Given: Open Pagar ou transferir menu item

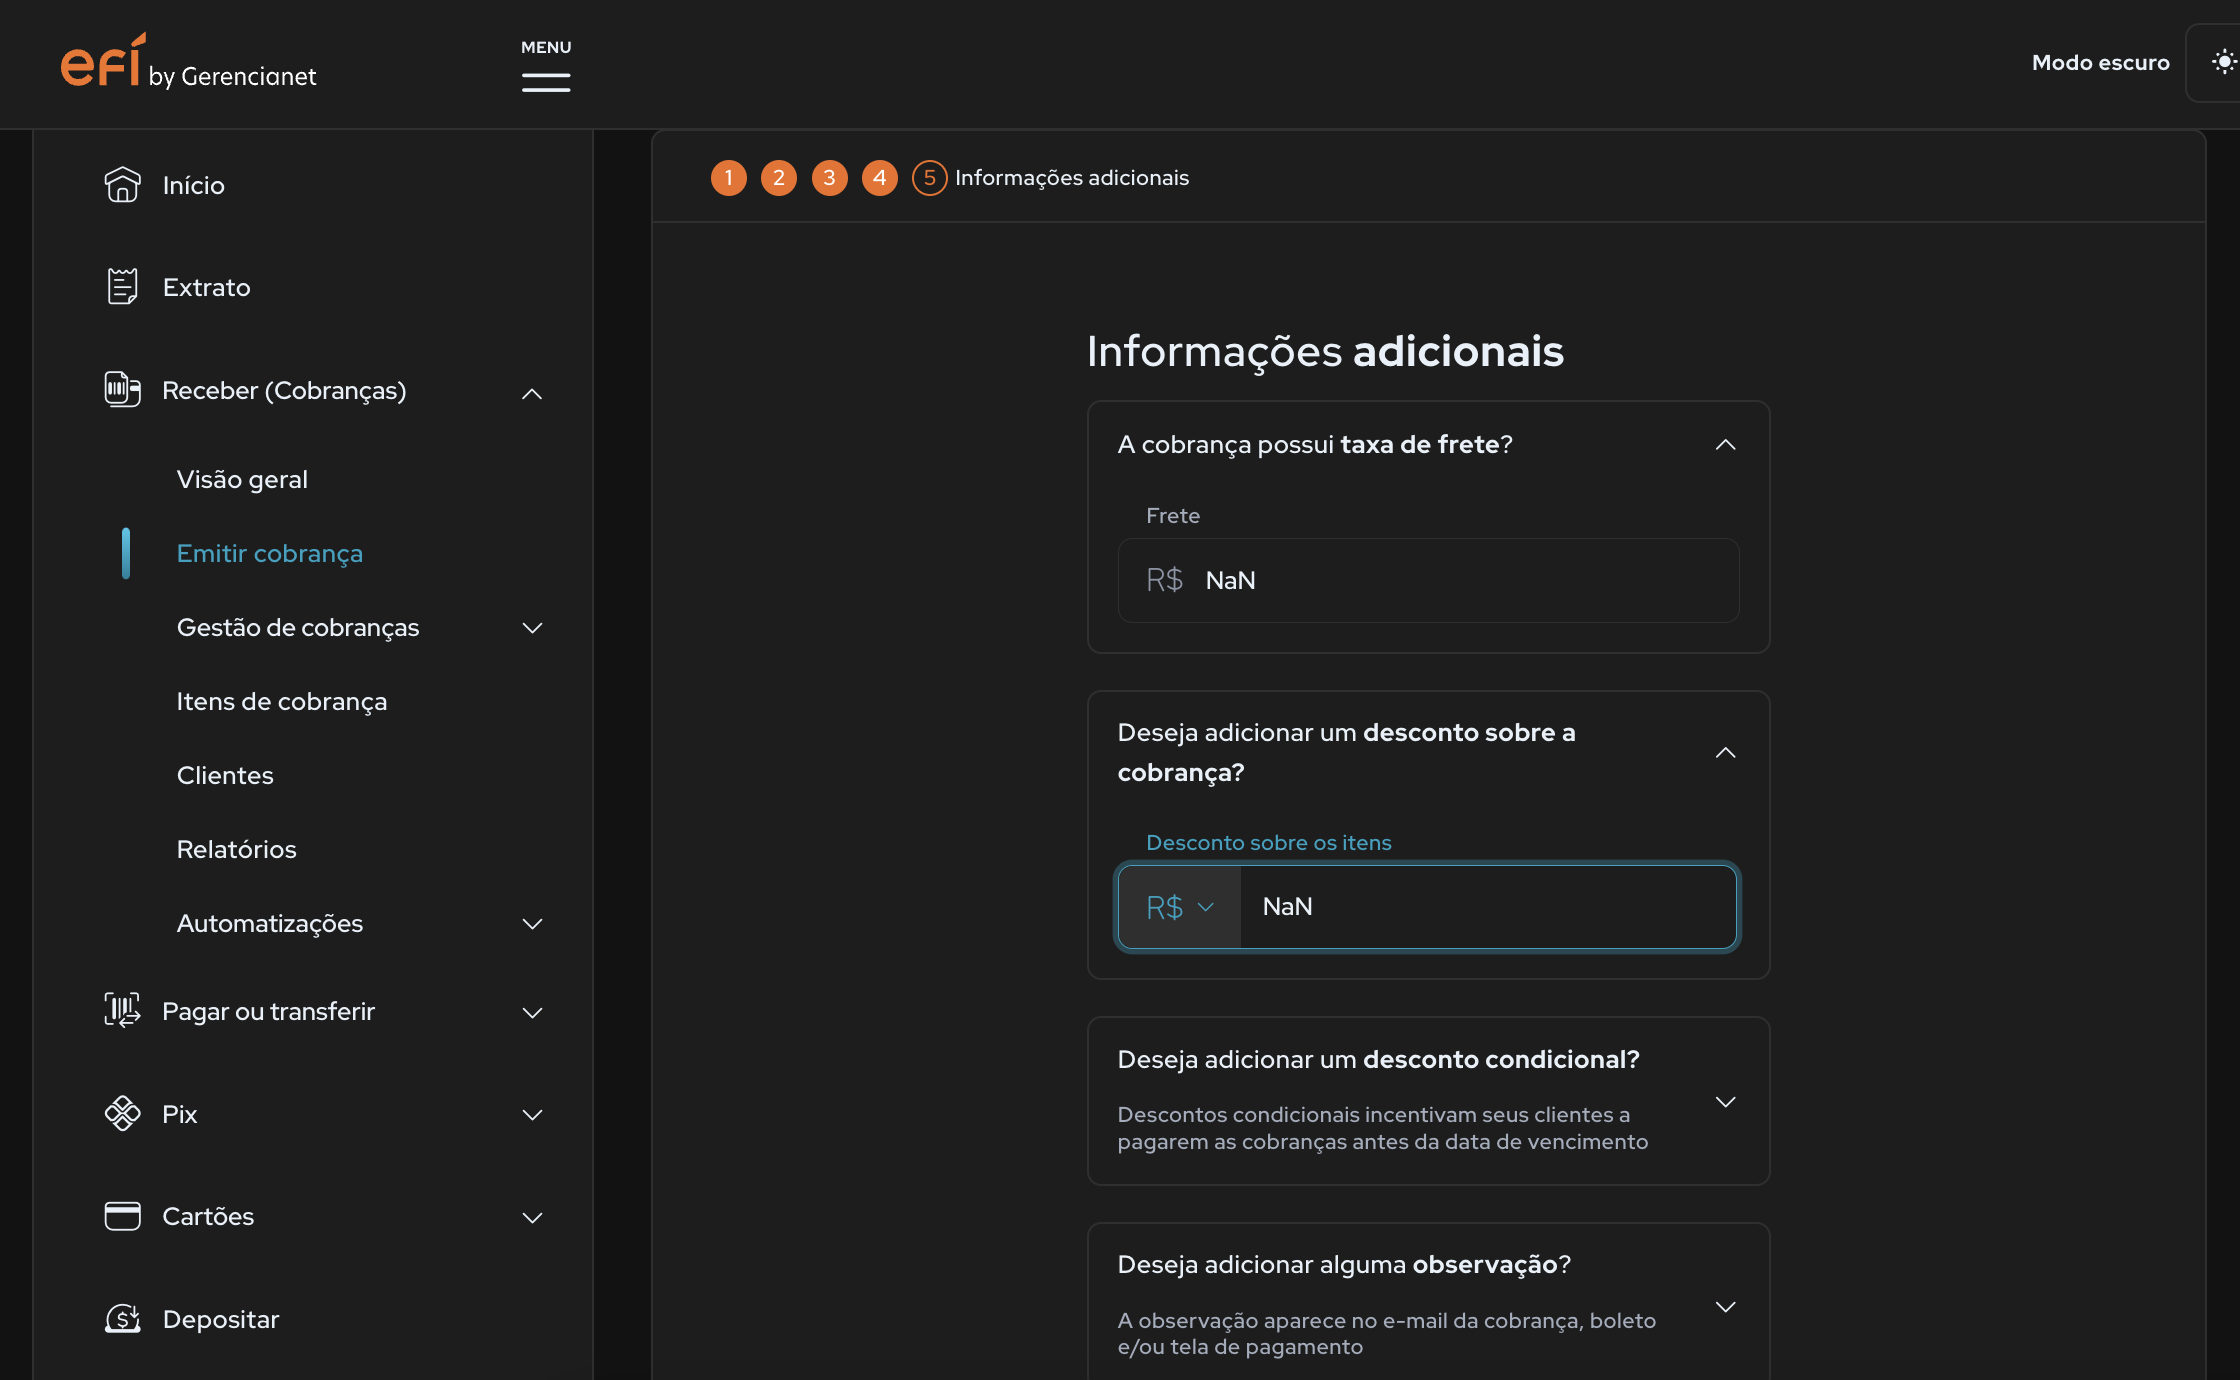Looking at the screenshot, I should click(268, 1011).
